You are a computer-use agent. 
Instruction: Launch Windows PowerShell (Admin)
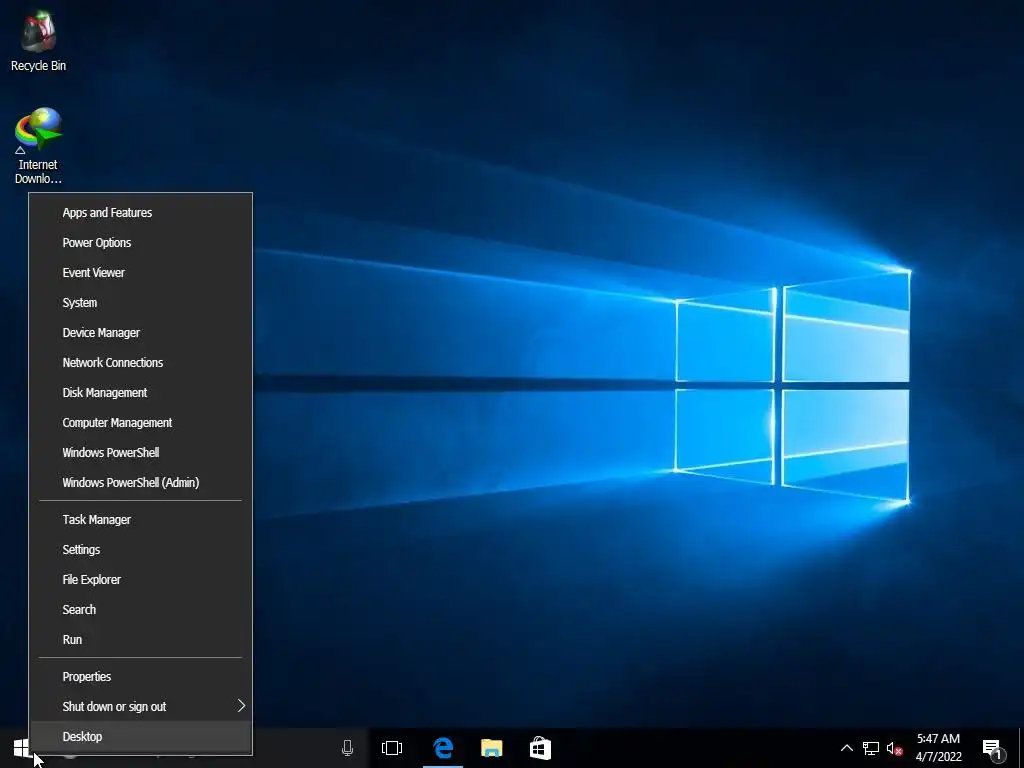140,483
